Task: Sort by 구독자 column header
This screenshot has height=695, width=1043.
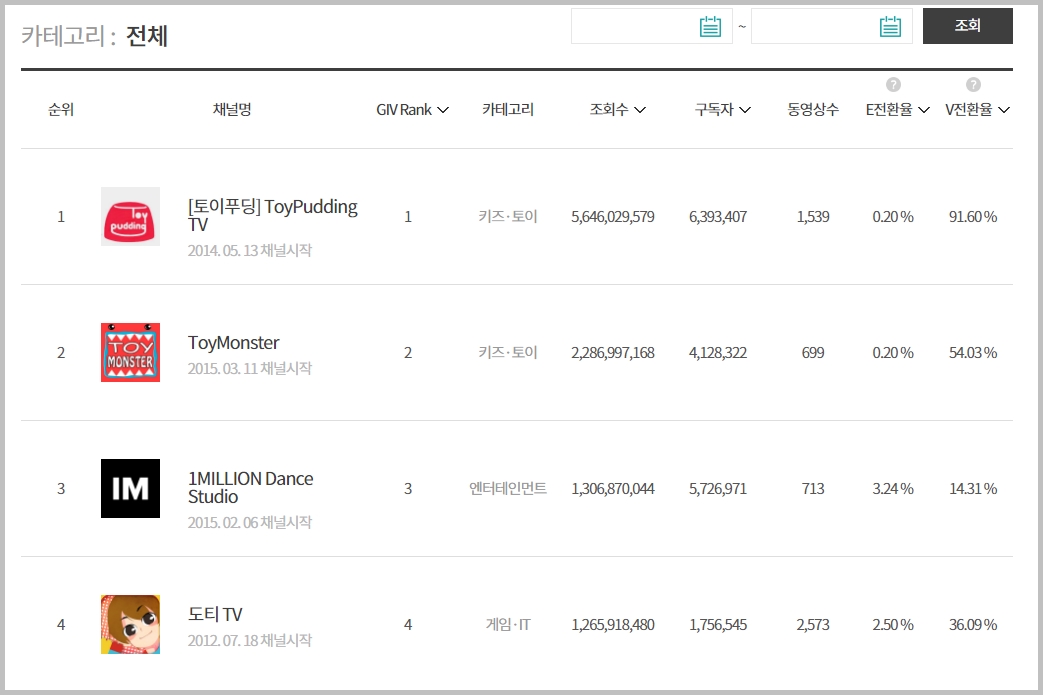Action: pyautogui.click(x=722, y=110)
